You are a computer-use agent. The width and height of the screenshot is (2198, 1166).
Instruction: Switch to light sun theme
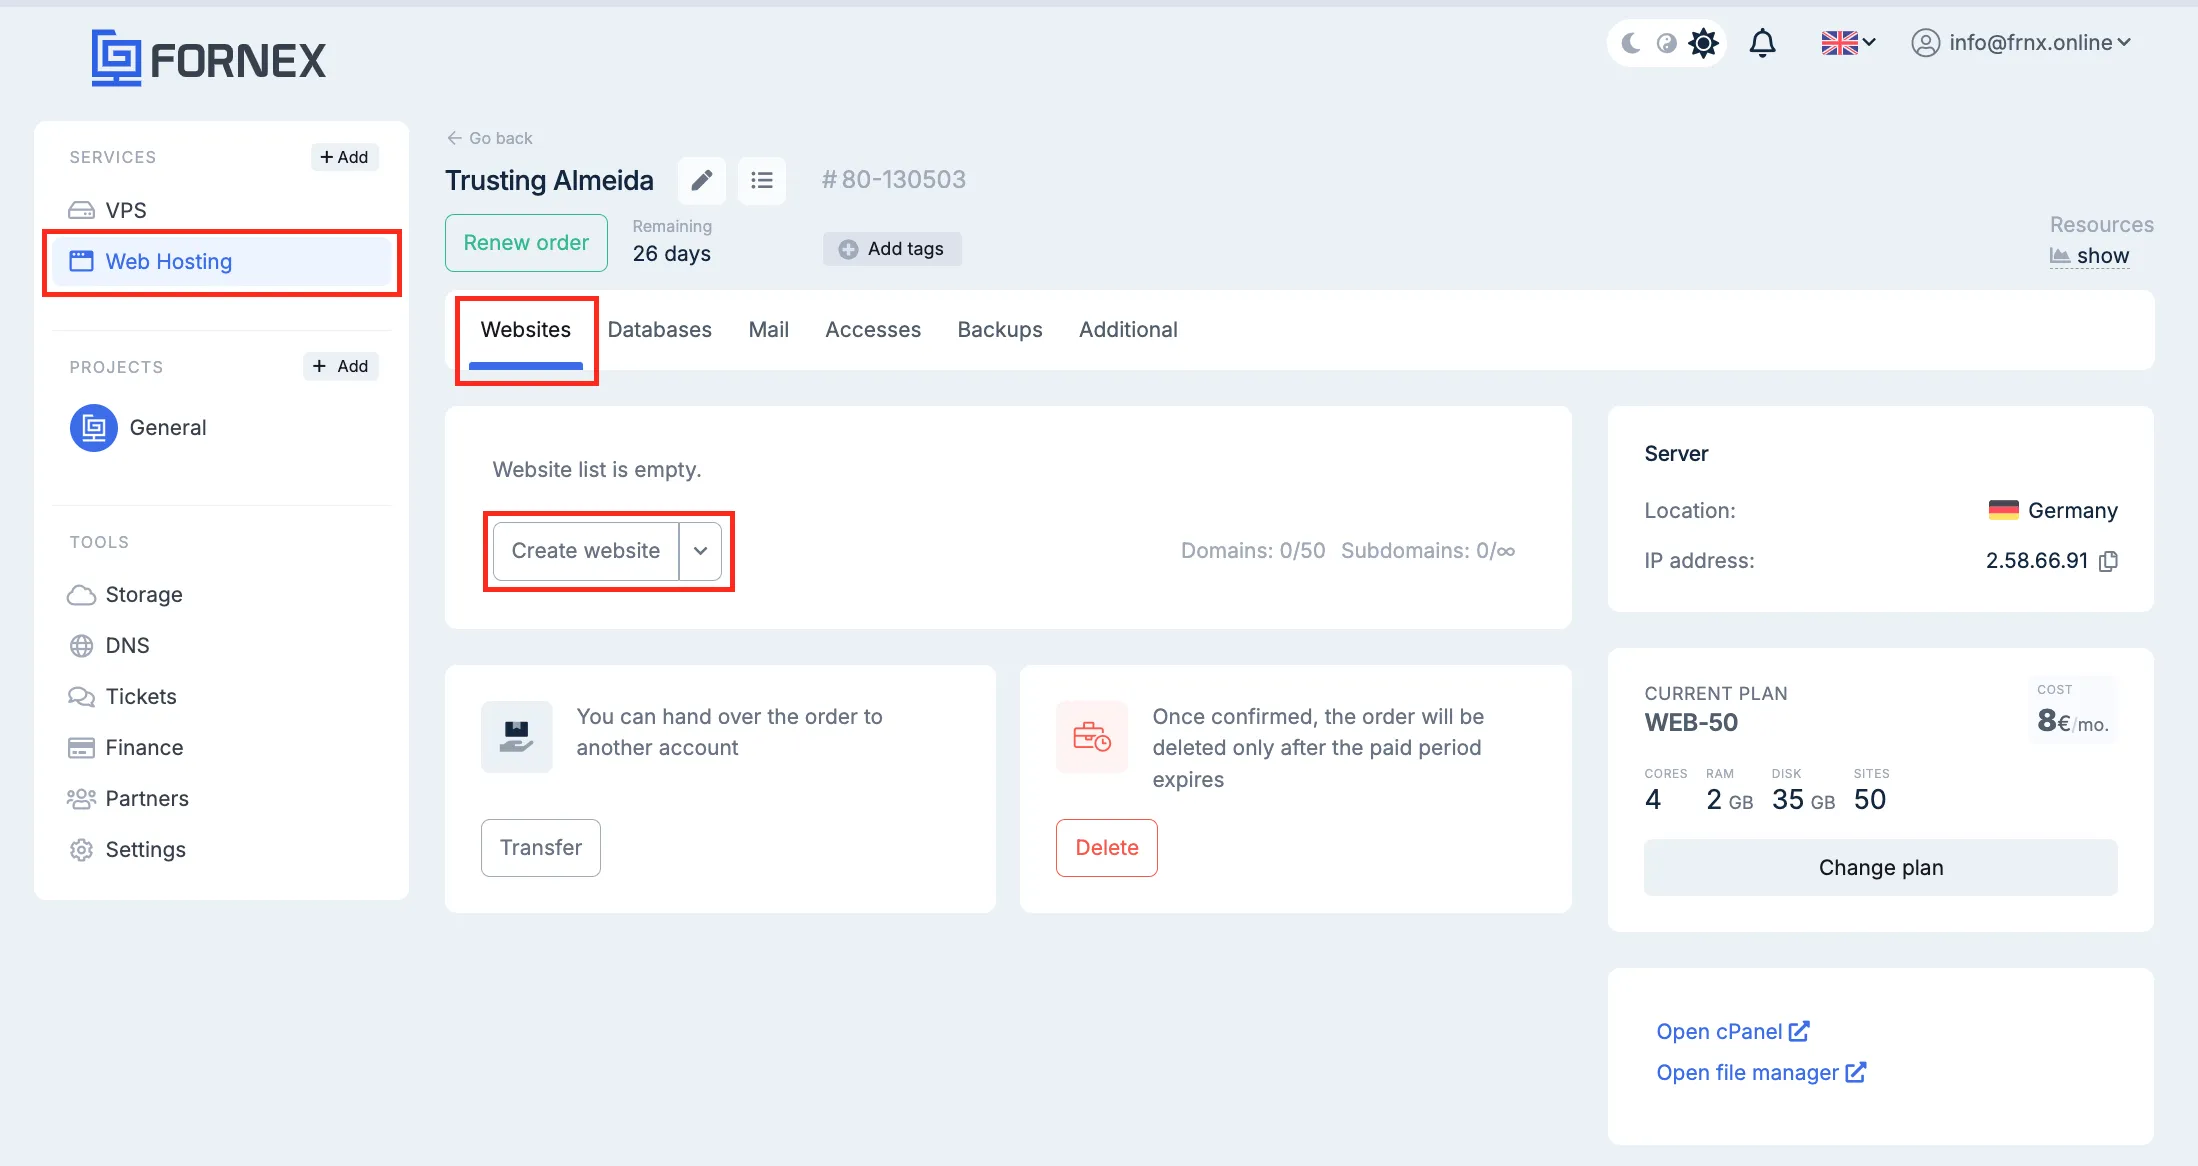1703,43
